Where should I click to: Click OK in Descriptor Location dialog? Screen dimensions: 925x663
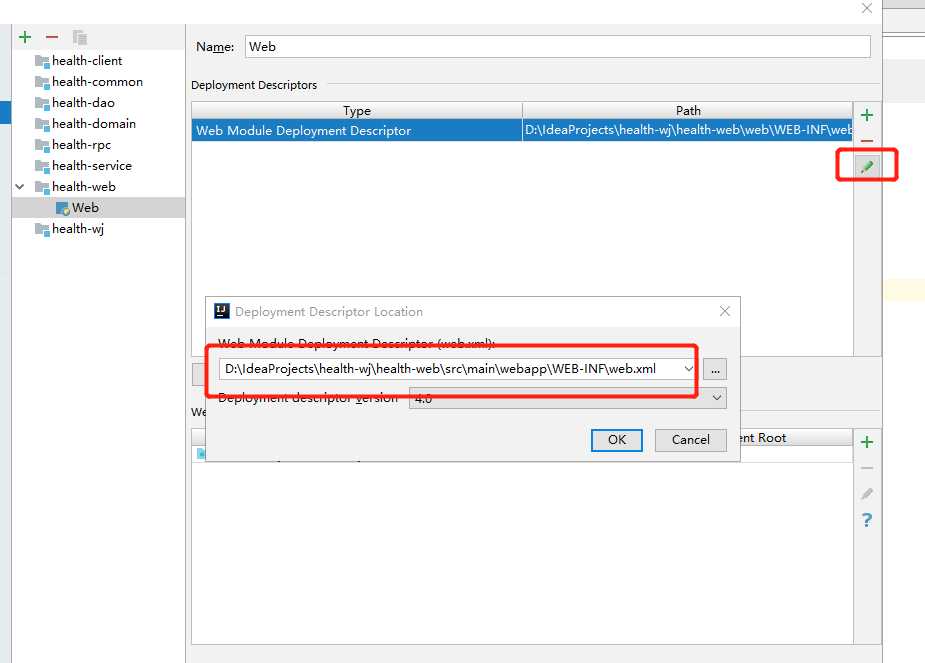(x=616, y=440)
